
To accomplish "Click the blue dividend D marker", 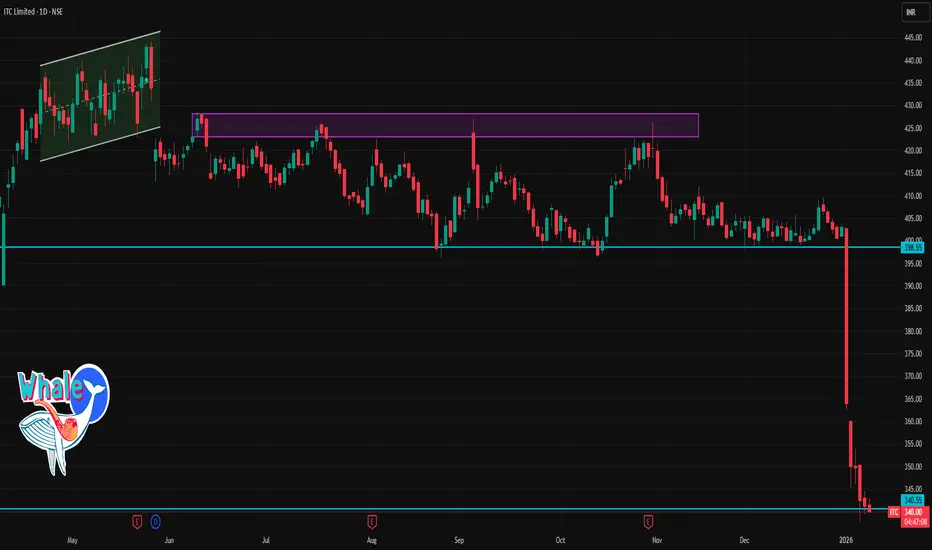I will pos(156,522).
